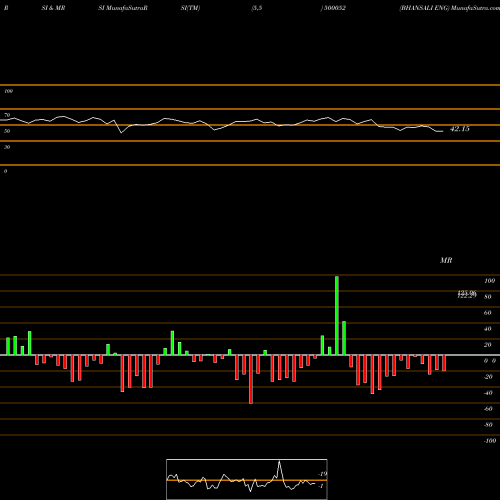Click the MR axis label -60
Image resolution: width=500 pixels, height=500 pixels.
click(x=488, y=409)
